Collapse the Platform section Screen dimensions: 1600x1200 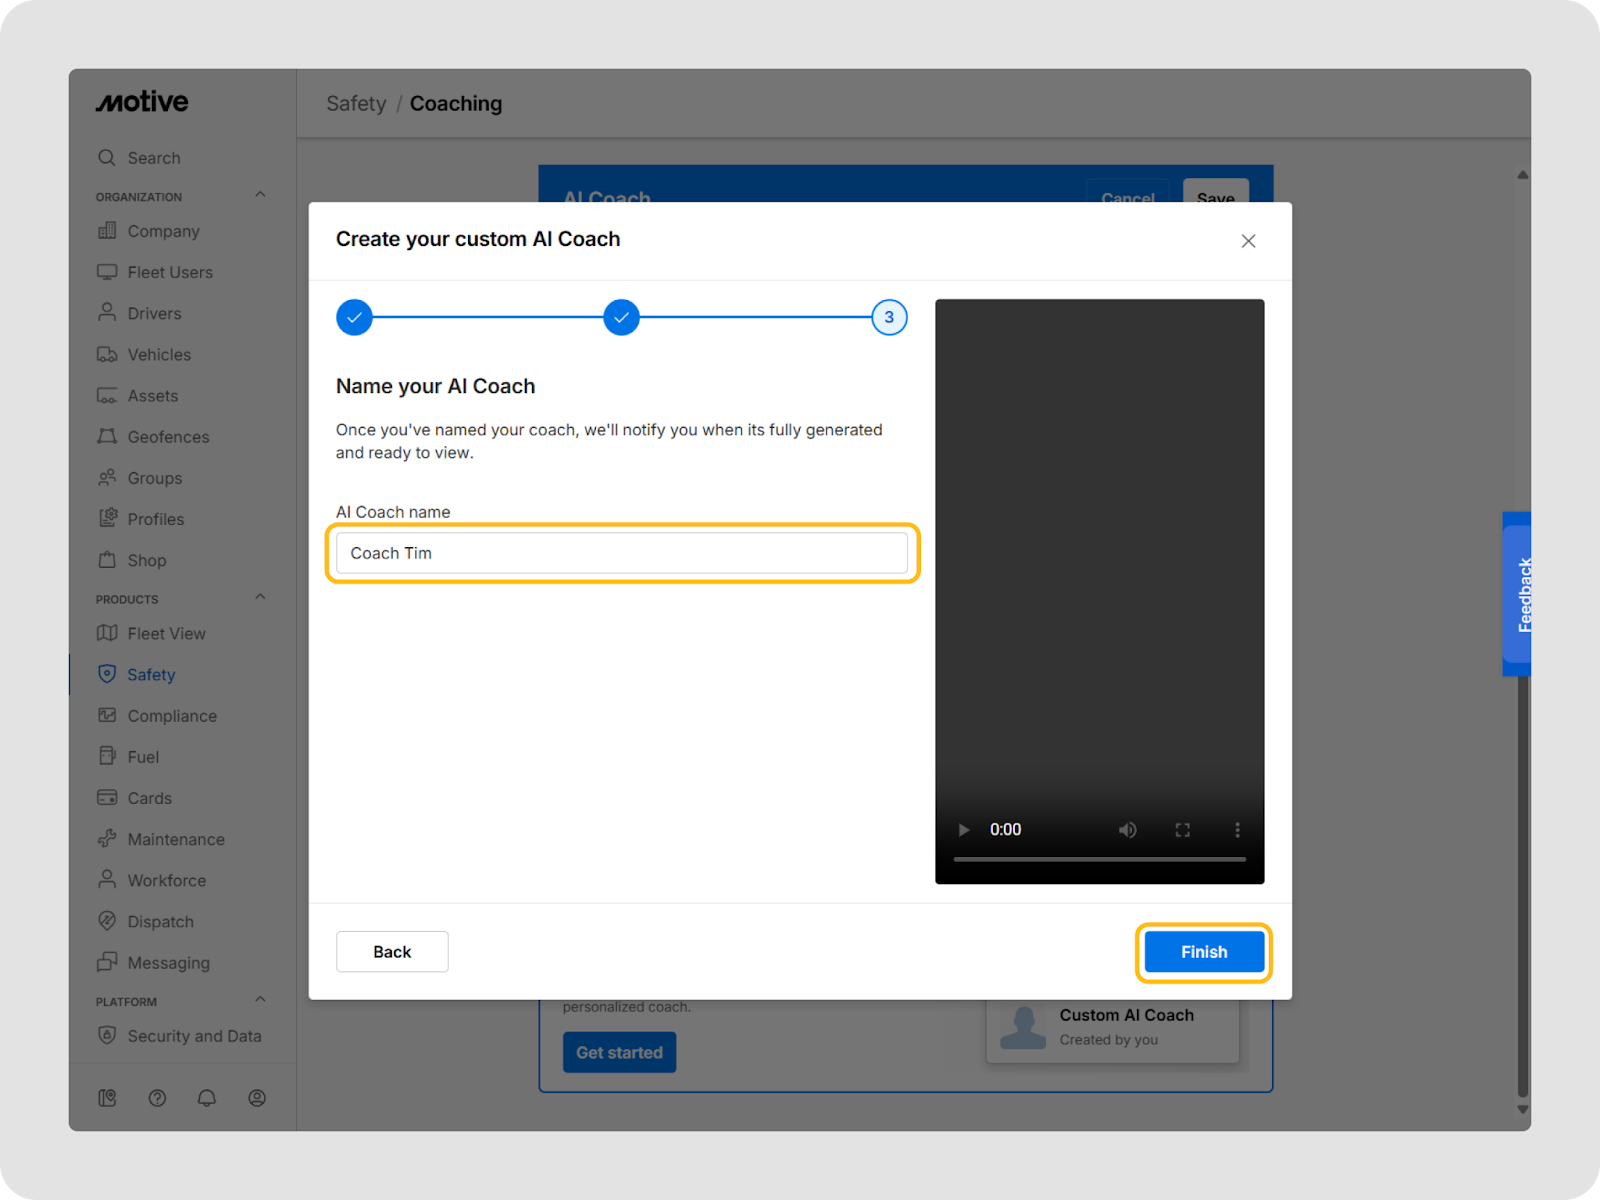pos(260,1000)
